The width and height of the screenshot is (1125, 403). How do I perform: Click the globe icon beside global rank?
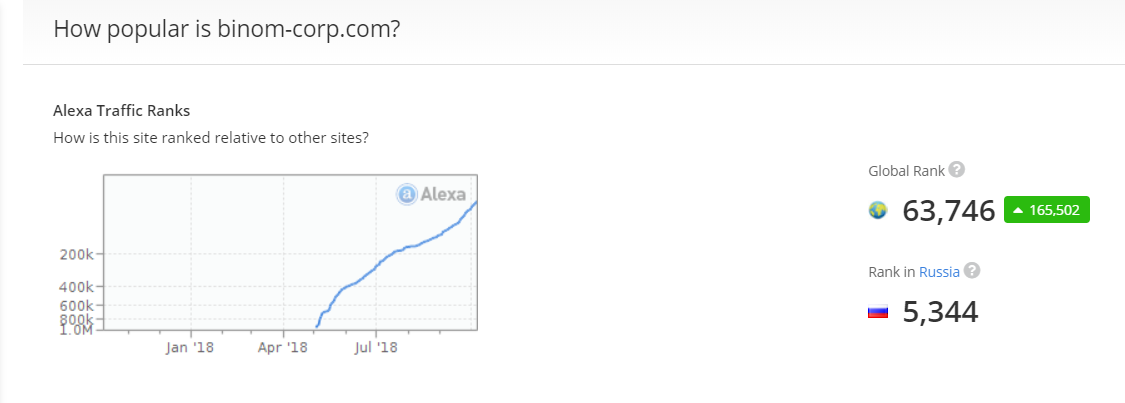click(877, 210)
